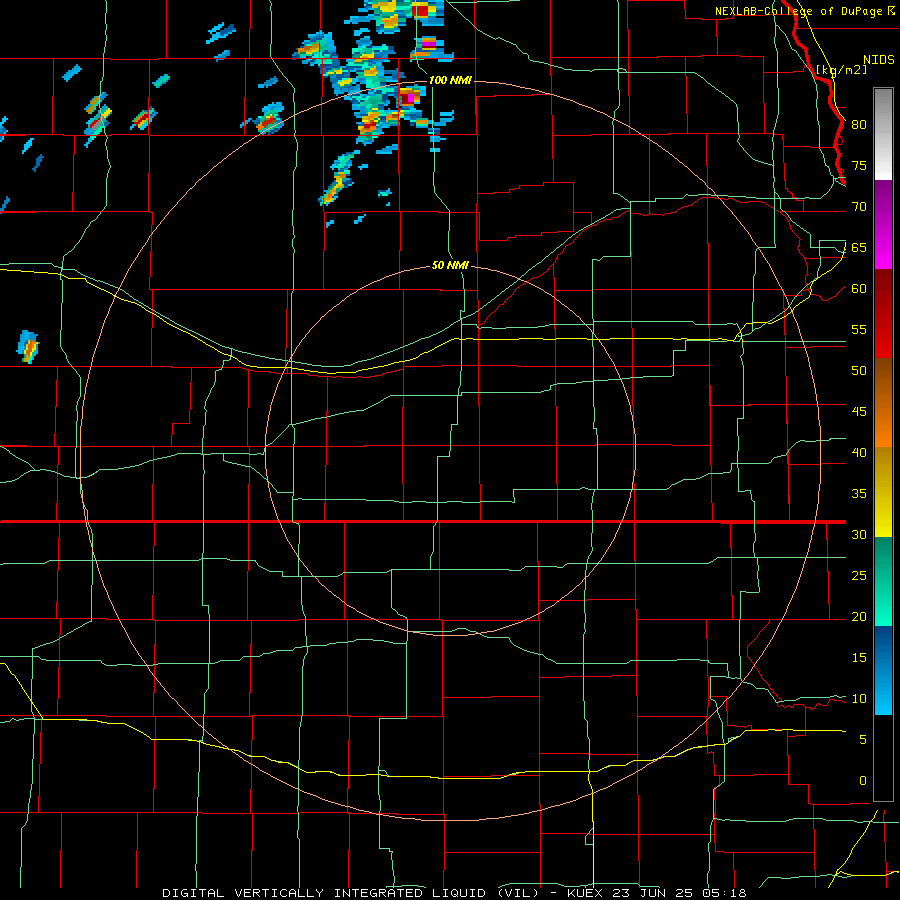Click the 40 value on the color scale
This screenshot has width=900, height=900.
(x=859, y=452)
